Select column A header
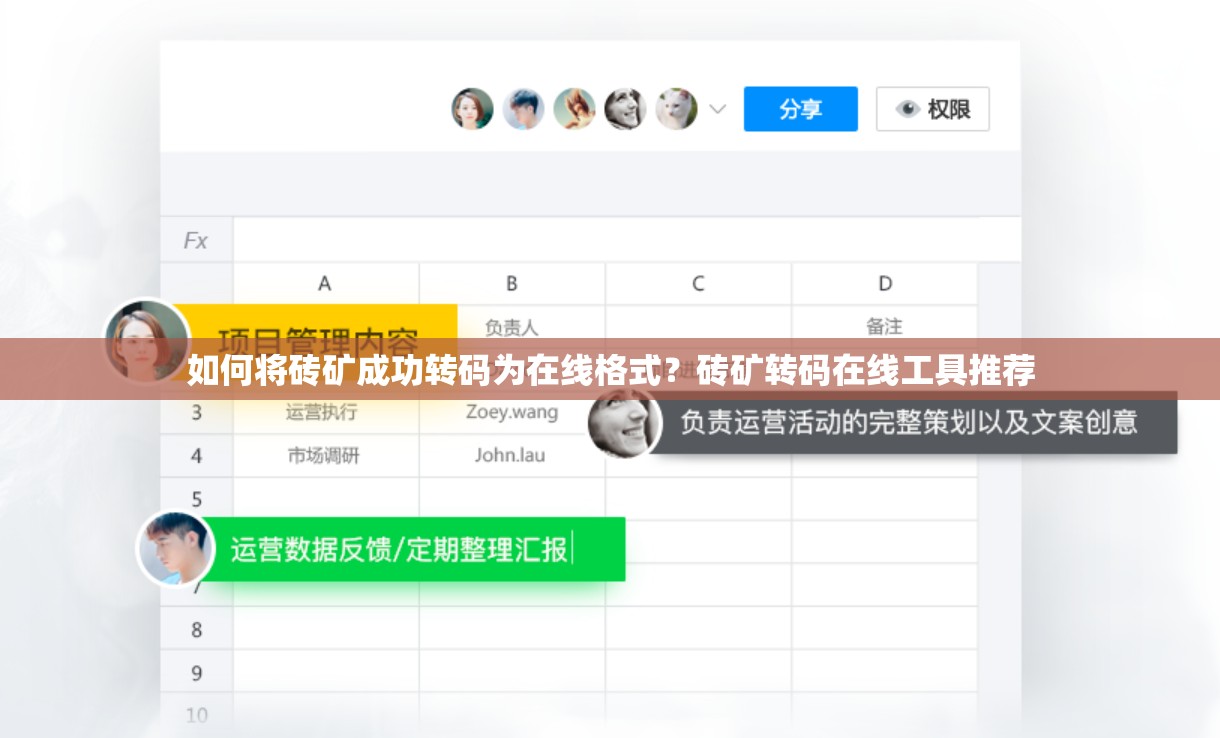This screenshot has height=738, width=1220. click(324, 284)
